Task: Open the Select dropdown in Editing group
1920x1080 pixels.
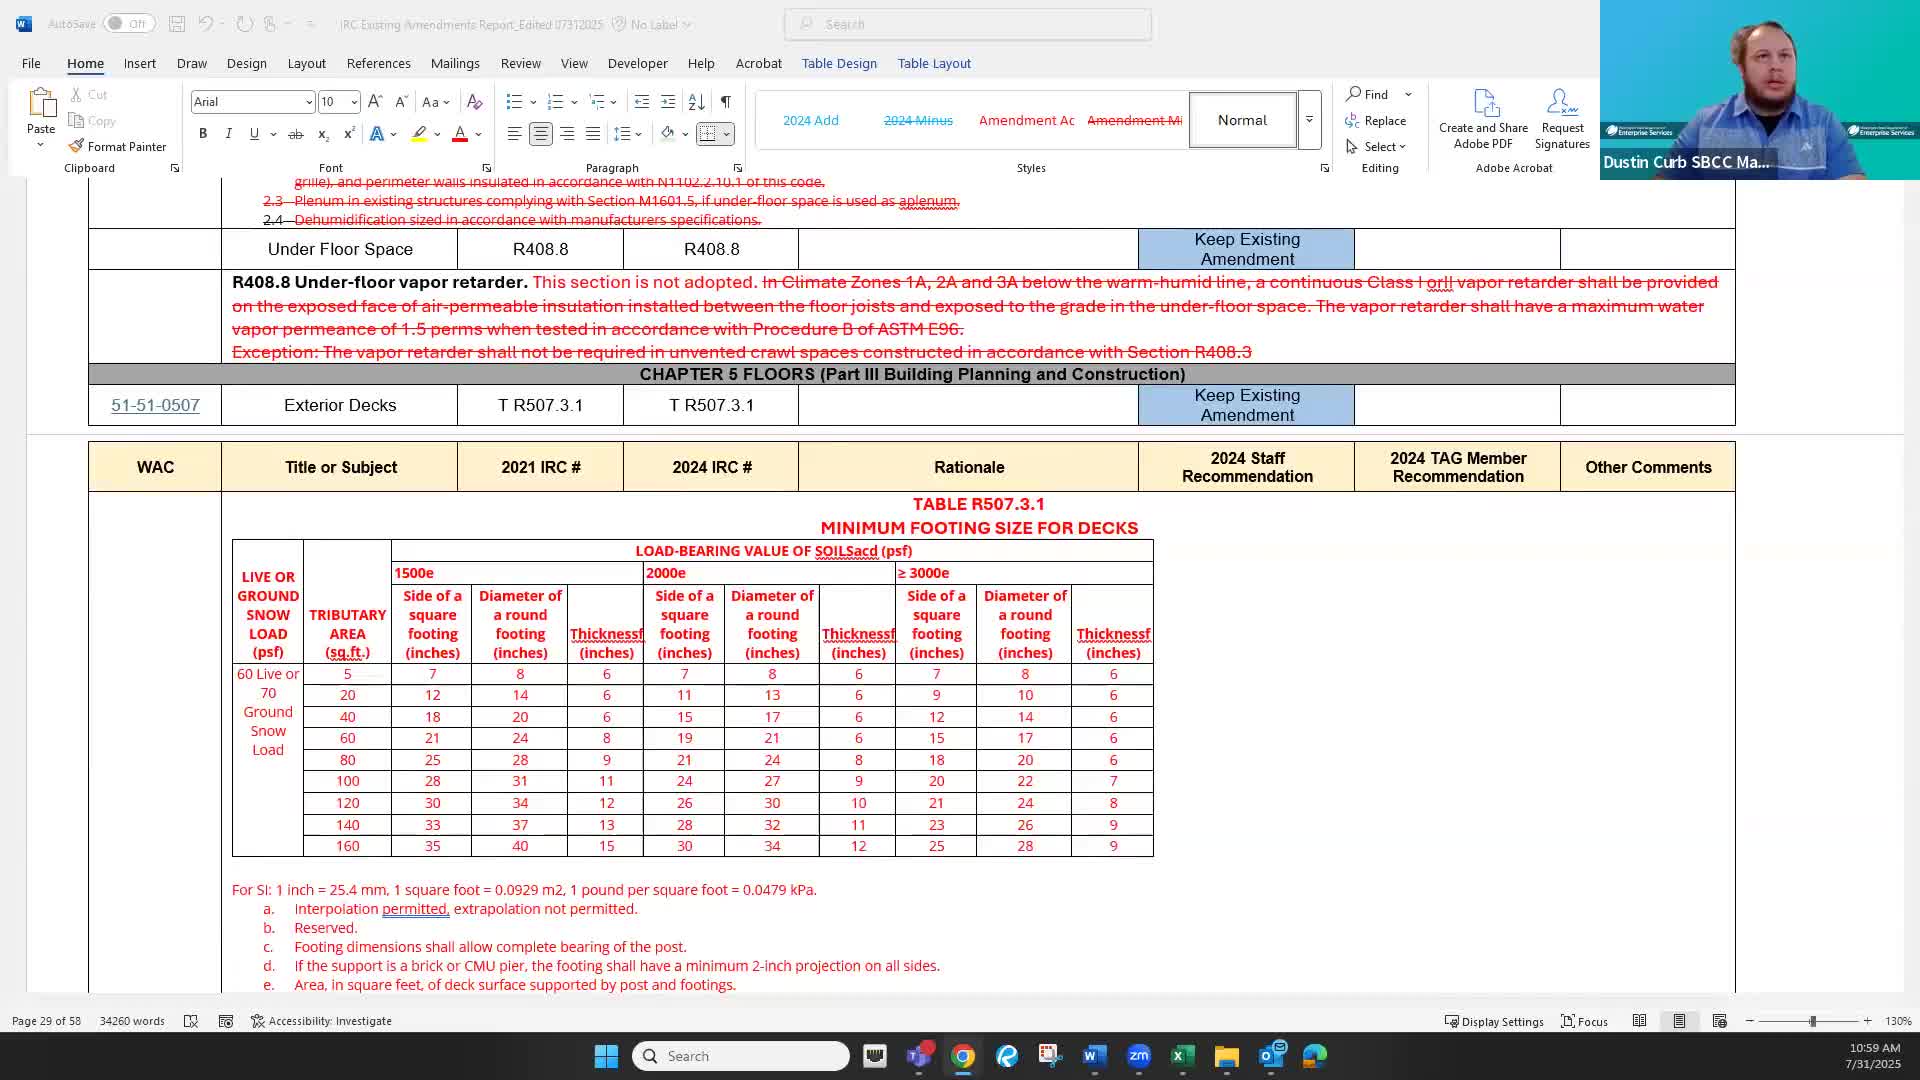Action: 1378,146
